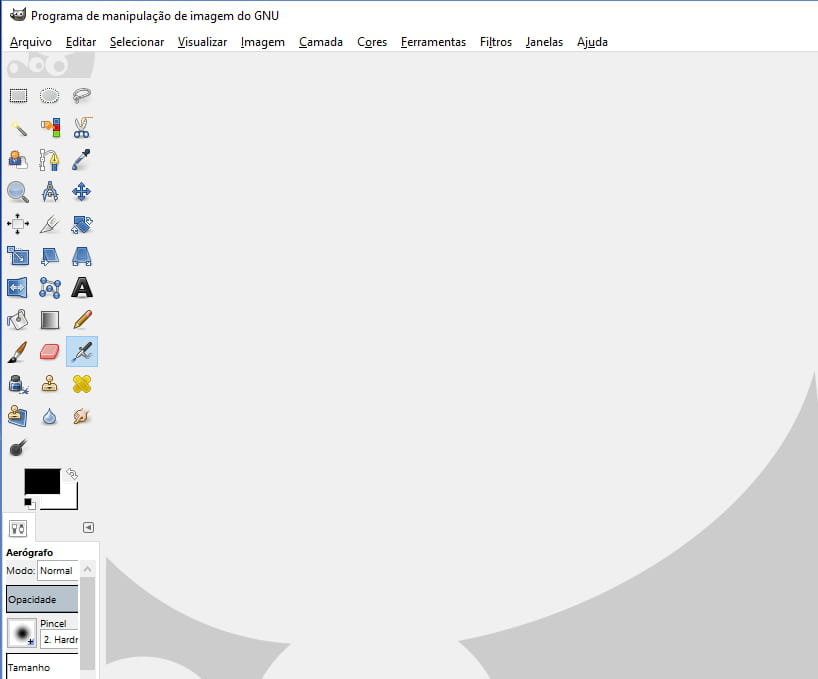818x679 pixels.
Task: Choose the Fuzzy Select magic wand tool
Action: pyautogui.click(x=18, y=128)
